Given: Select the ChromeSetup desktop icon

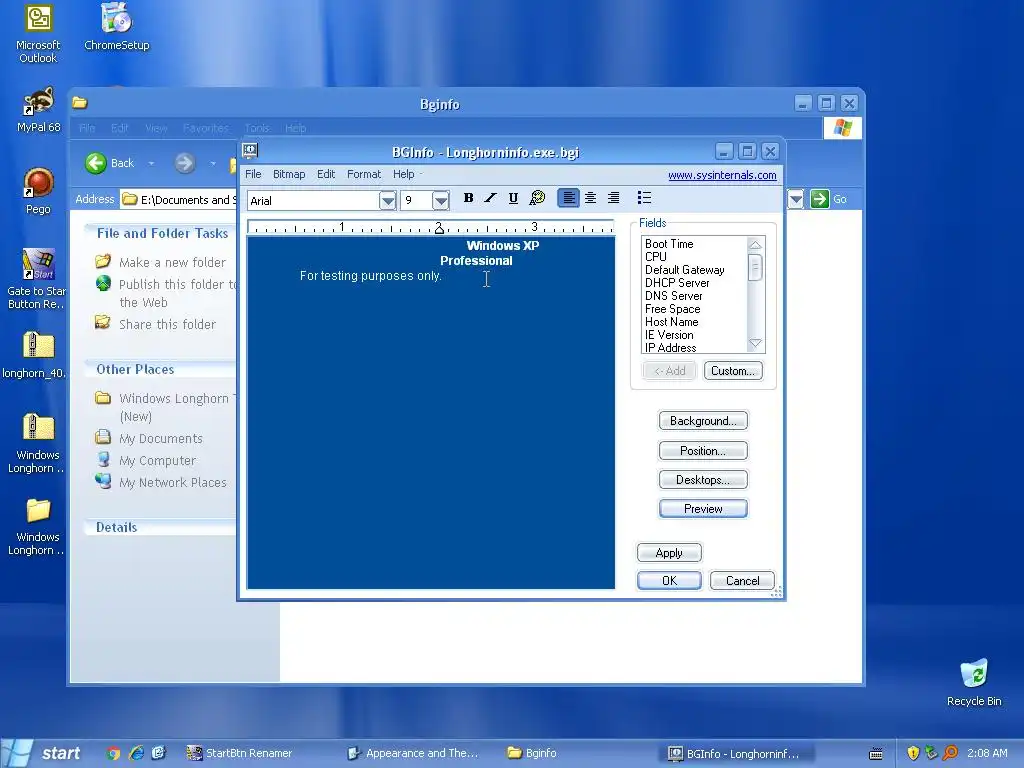Looking at the screenshot, I should tap(116, 27).
